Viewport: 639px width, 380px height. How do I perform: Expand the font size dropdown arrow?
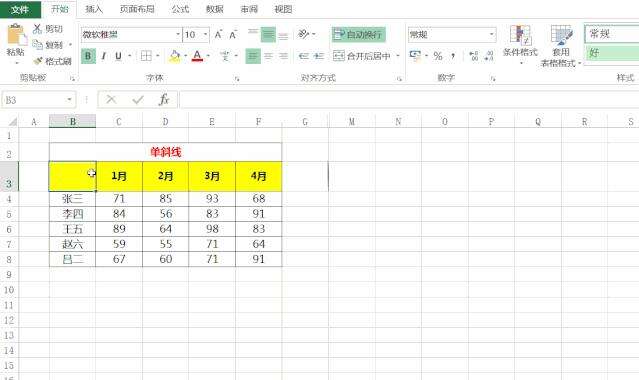coord(205,35)
